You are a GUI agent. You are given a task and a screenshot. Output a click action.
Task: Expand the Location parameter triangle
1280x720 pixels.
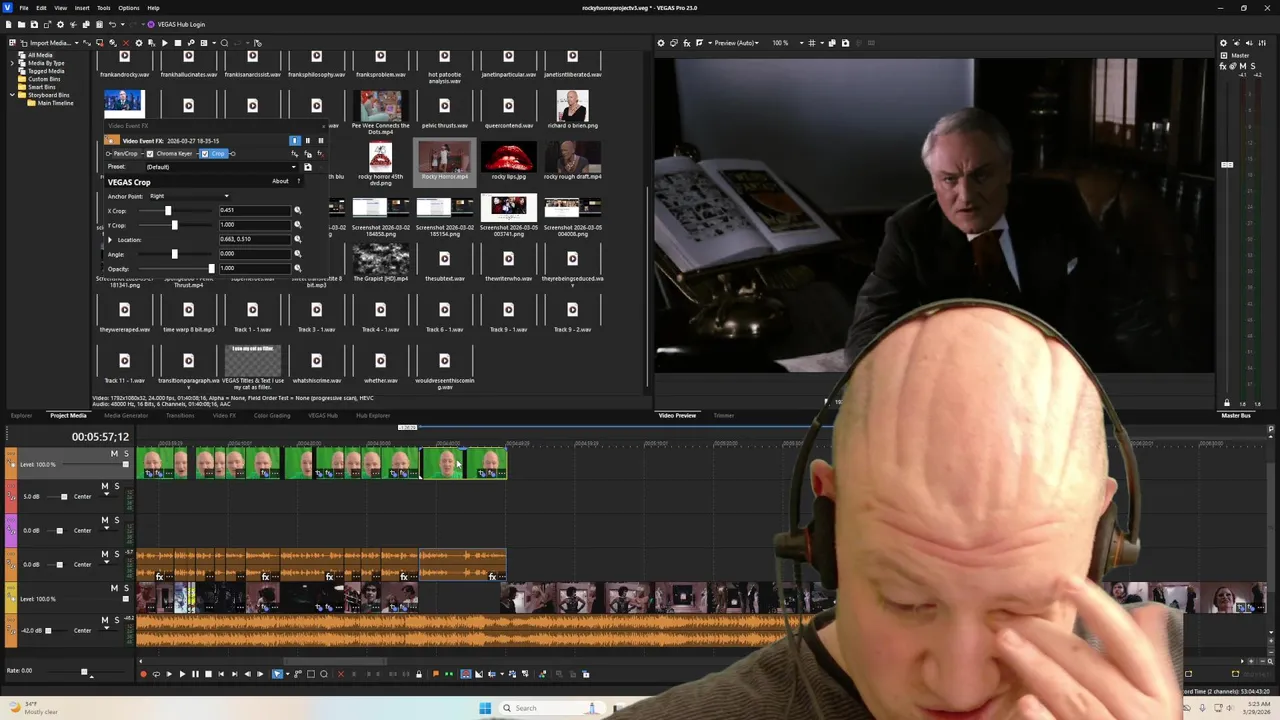point(110,240)
